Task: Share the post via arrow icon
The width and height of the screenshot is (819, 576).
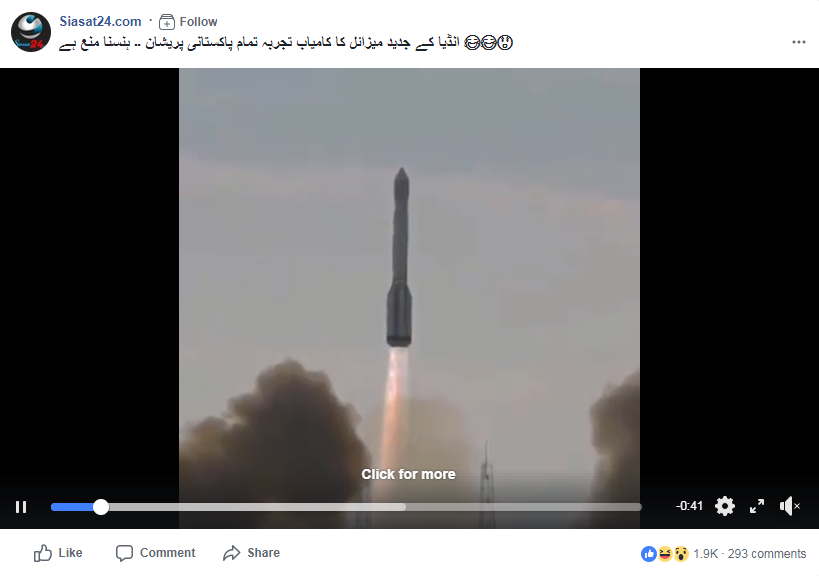Action: (231, 553)
